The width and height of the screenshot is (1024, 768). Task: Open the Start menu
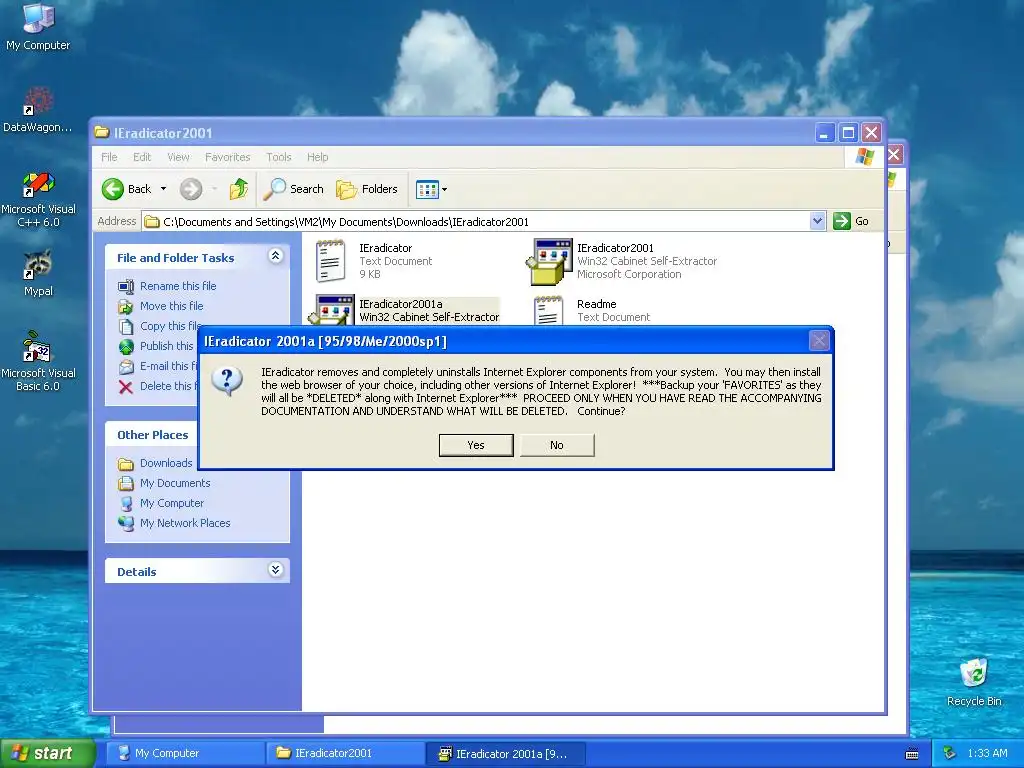(x=47, y=753)
